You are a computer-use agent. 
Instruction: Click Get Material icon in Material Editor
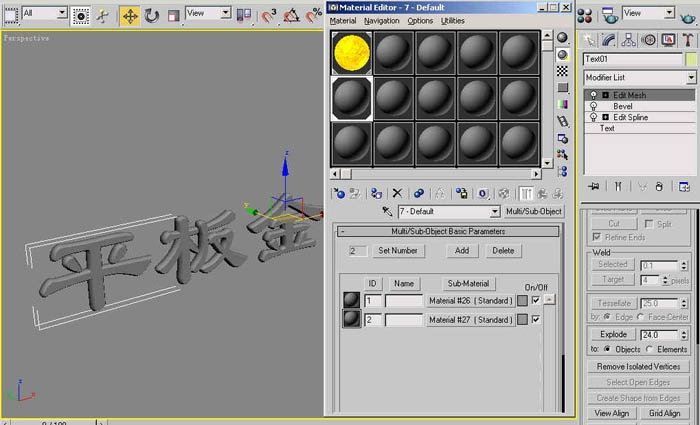339,193
